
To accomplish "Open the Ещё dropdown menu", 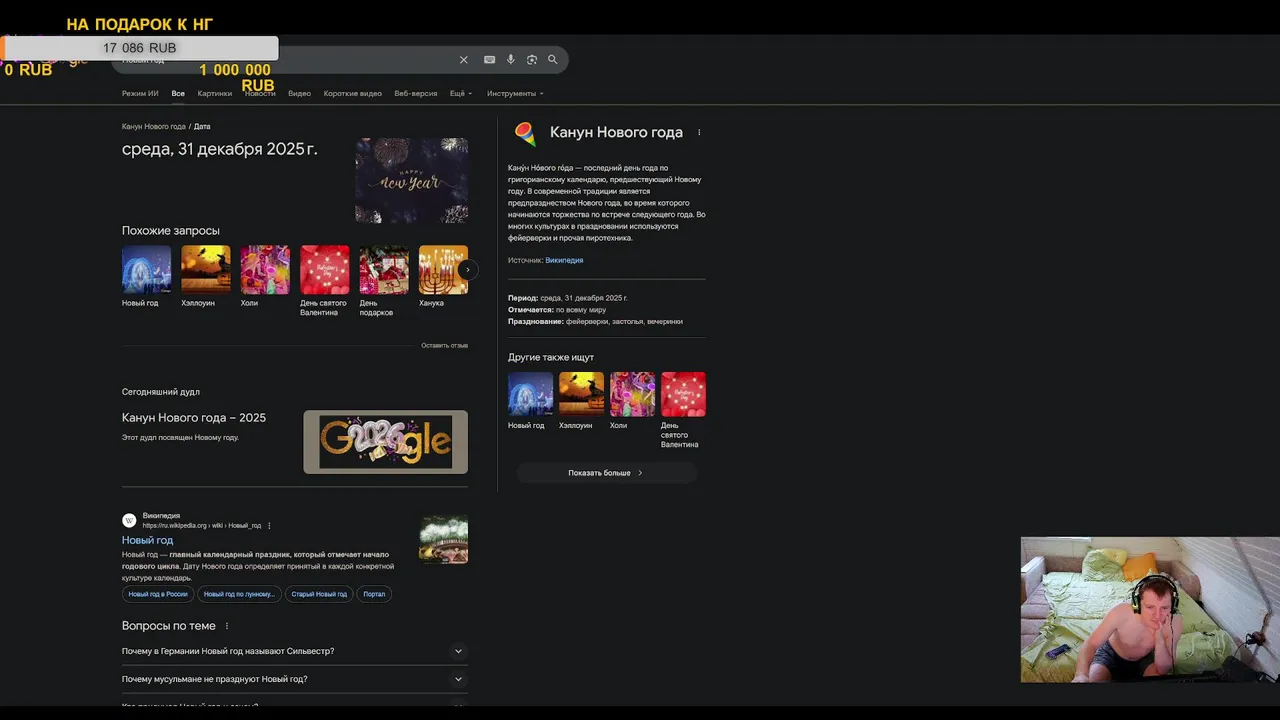I will click(x=461, y=93).
